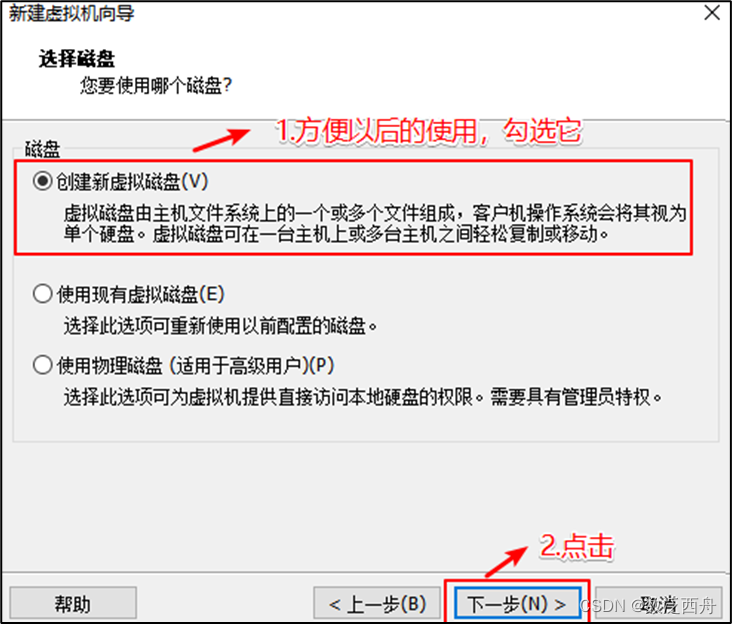
Task: Click the red annotation 1.方便以后的使用，勾选它
Action: 429,130
